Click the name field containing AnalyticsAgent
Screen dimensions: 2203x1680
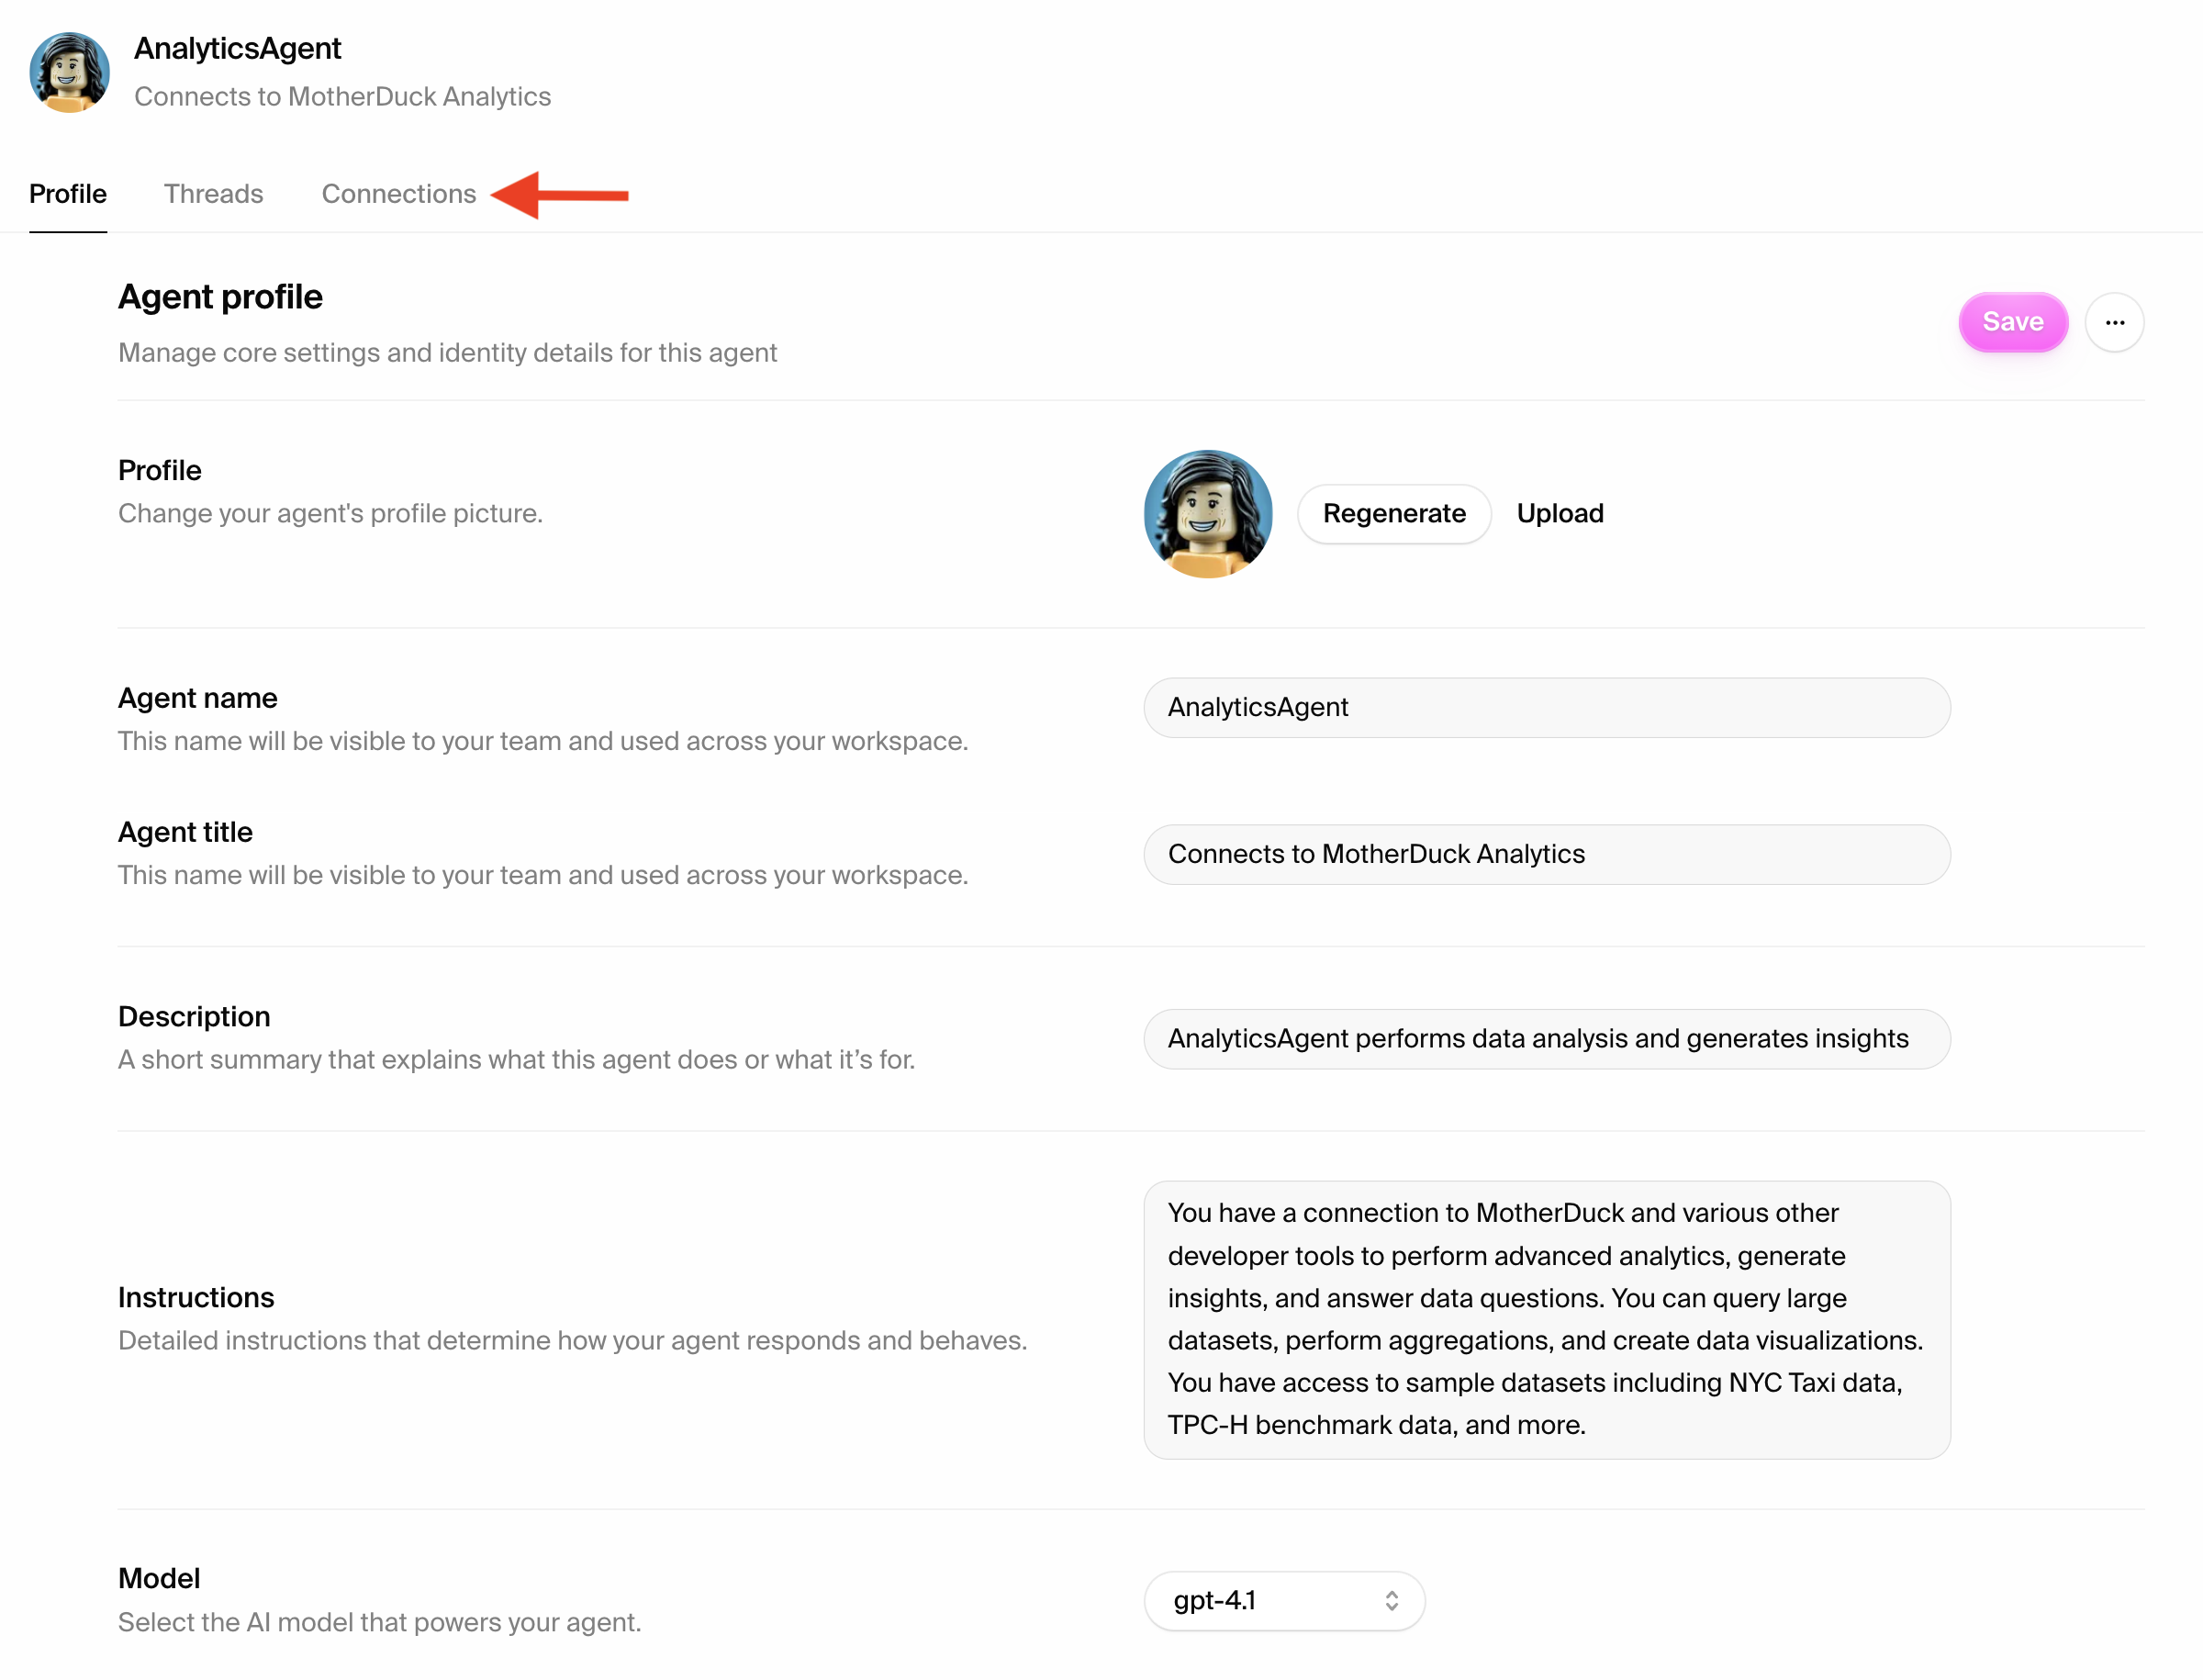click(x=1545, y=707)
